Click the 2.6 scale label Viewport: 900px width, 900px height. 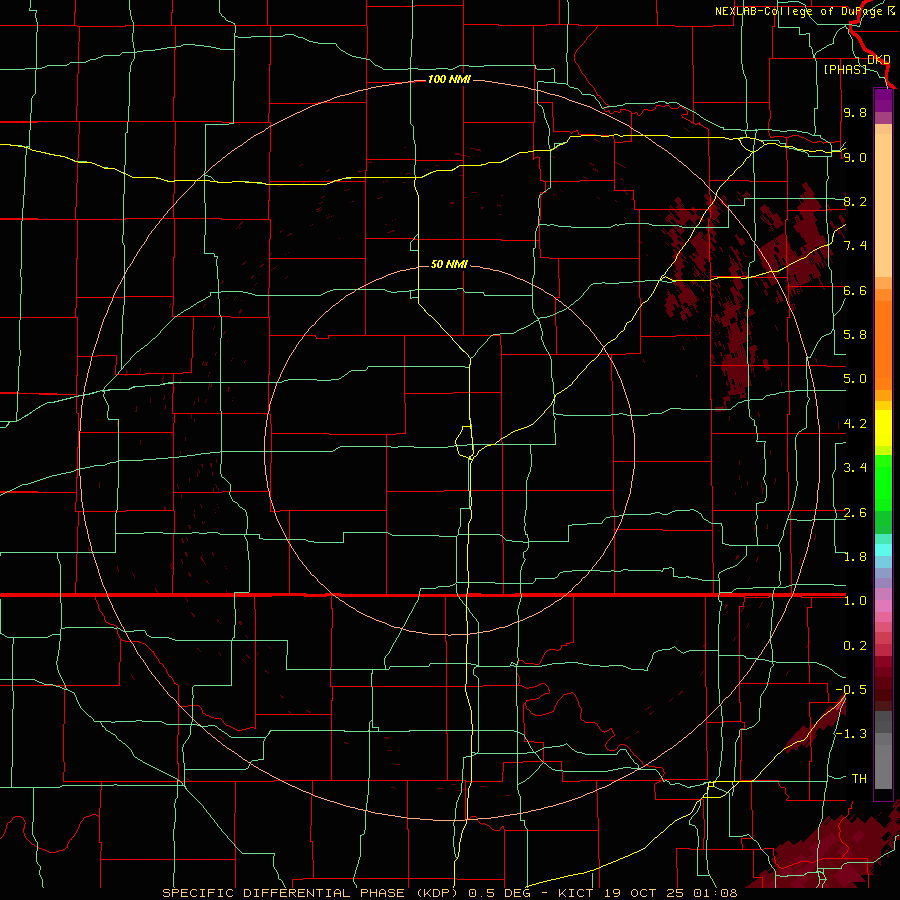(x=855, y=513)
